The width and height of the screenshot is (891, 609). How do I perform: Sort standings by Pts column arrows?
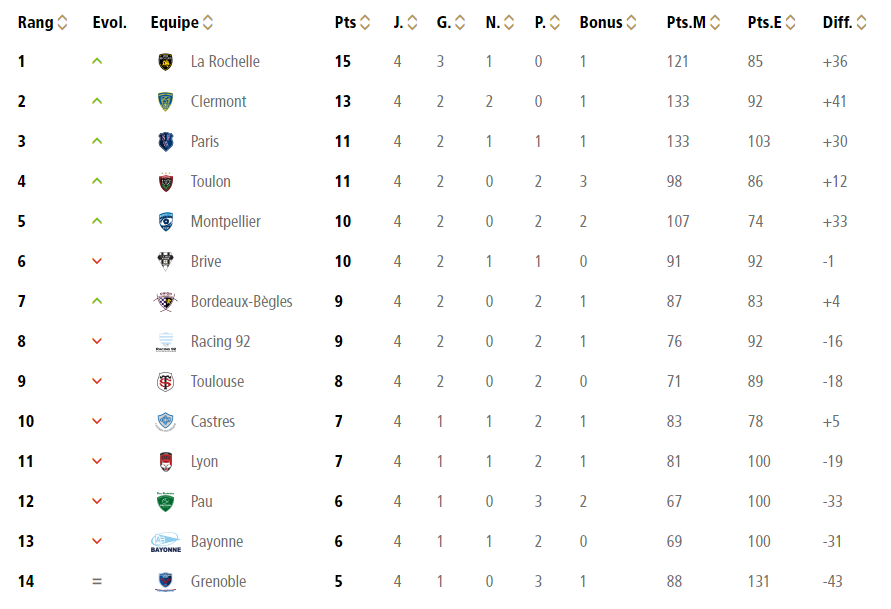(x=365, y=23)
